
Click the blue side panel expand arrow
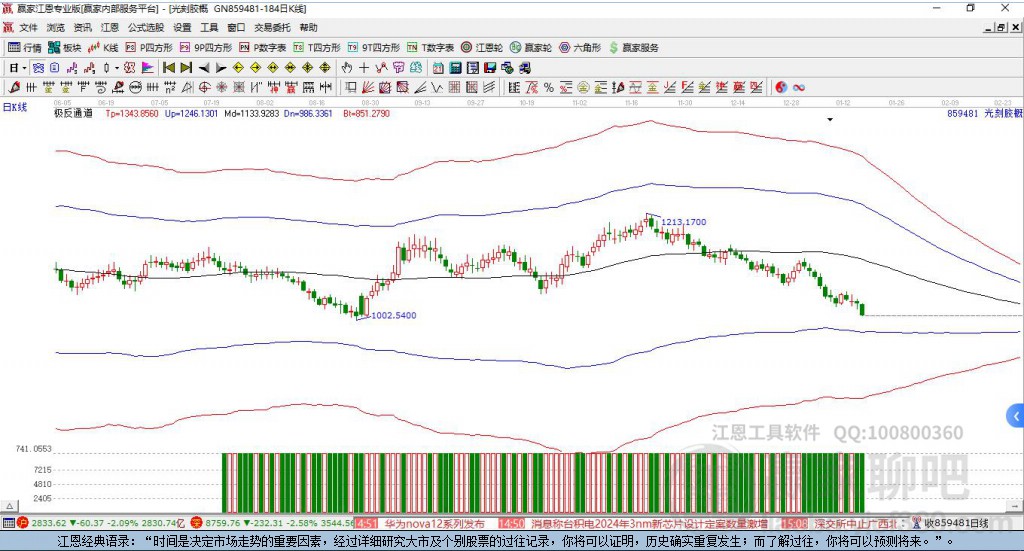pos(1016,415)
